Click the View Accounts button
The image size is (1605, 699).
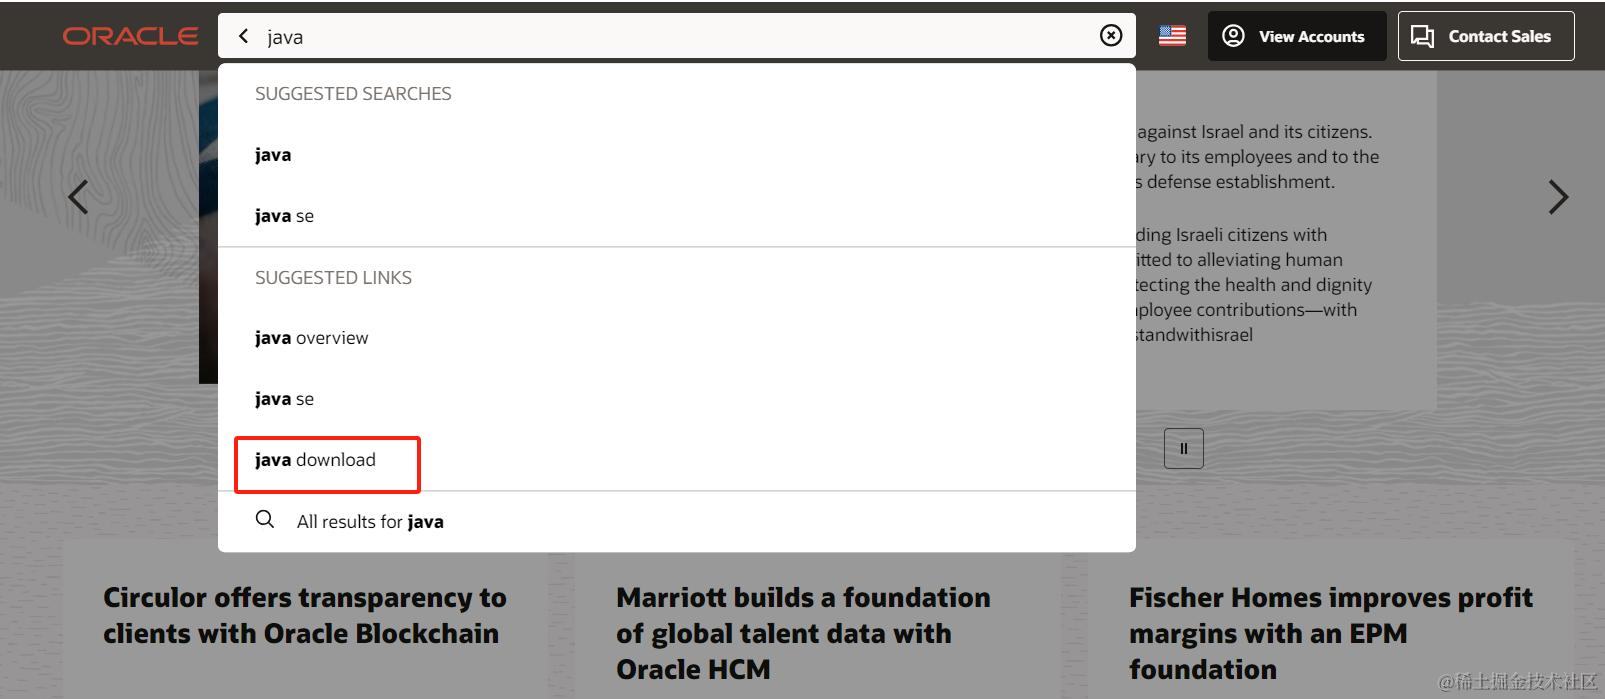click(x=1296, y=36)
